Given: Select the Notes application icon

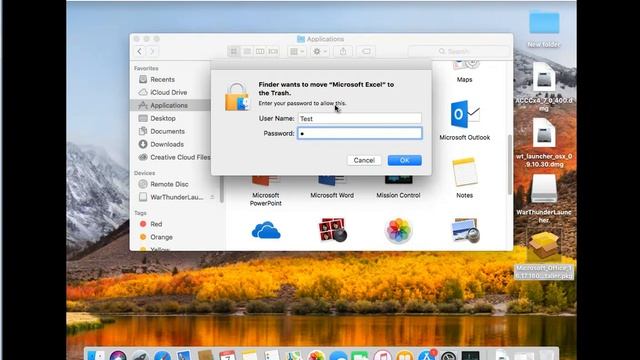Looking at the screenshot, I should [x=464, y=172].
